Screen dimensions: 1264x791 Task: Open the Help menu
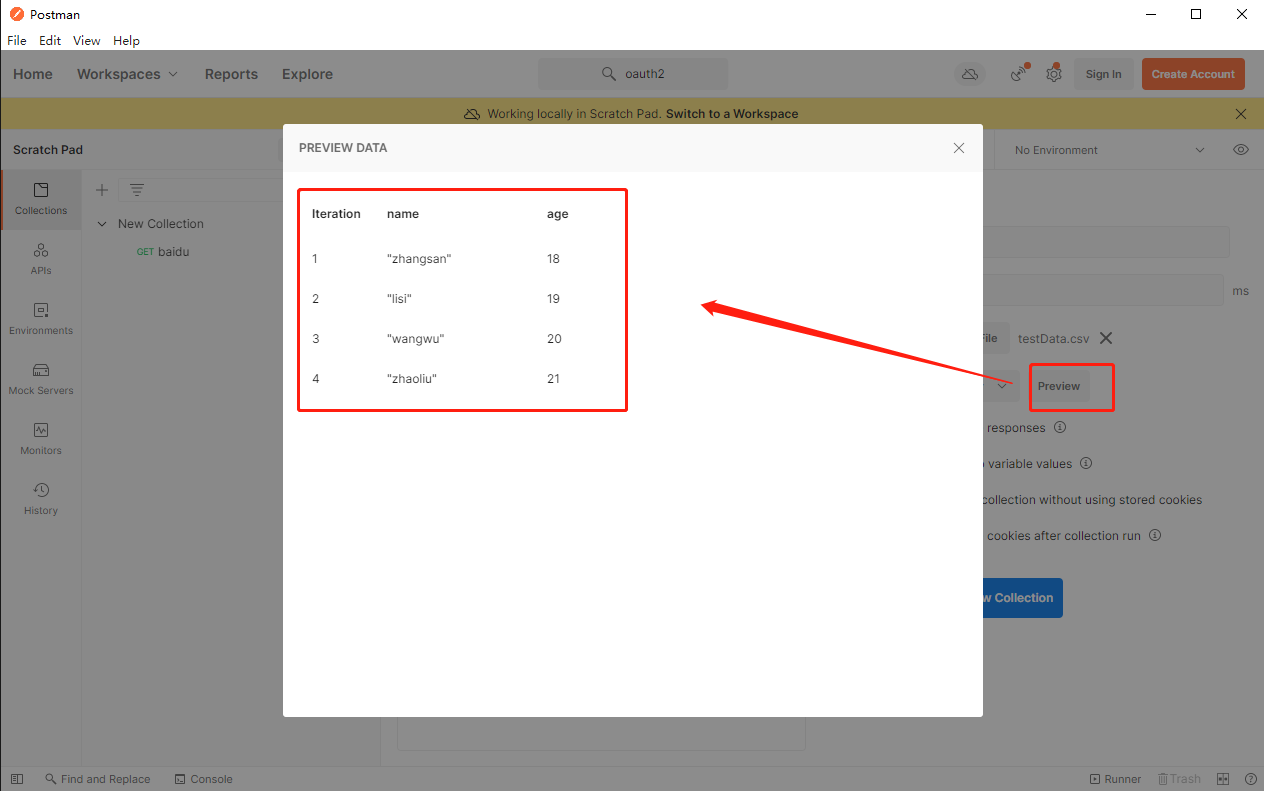(x=127, y=41)
